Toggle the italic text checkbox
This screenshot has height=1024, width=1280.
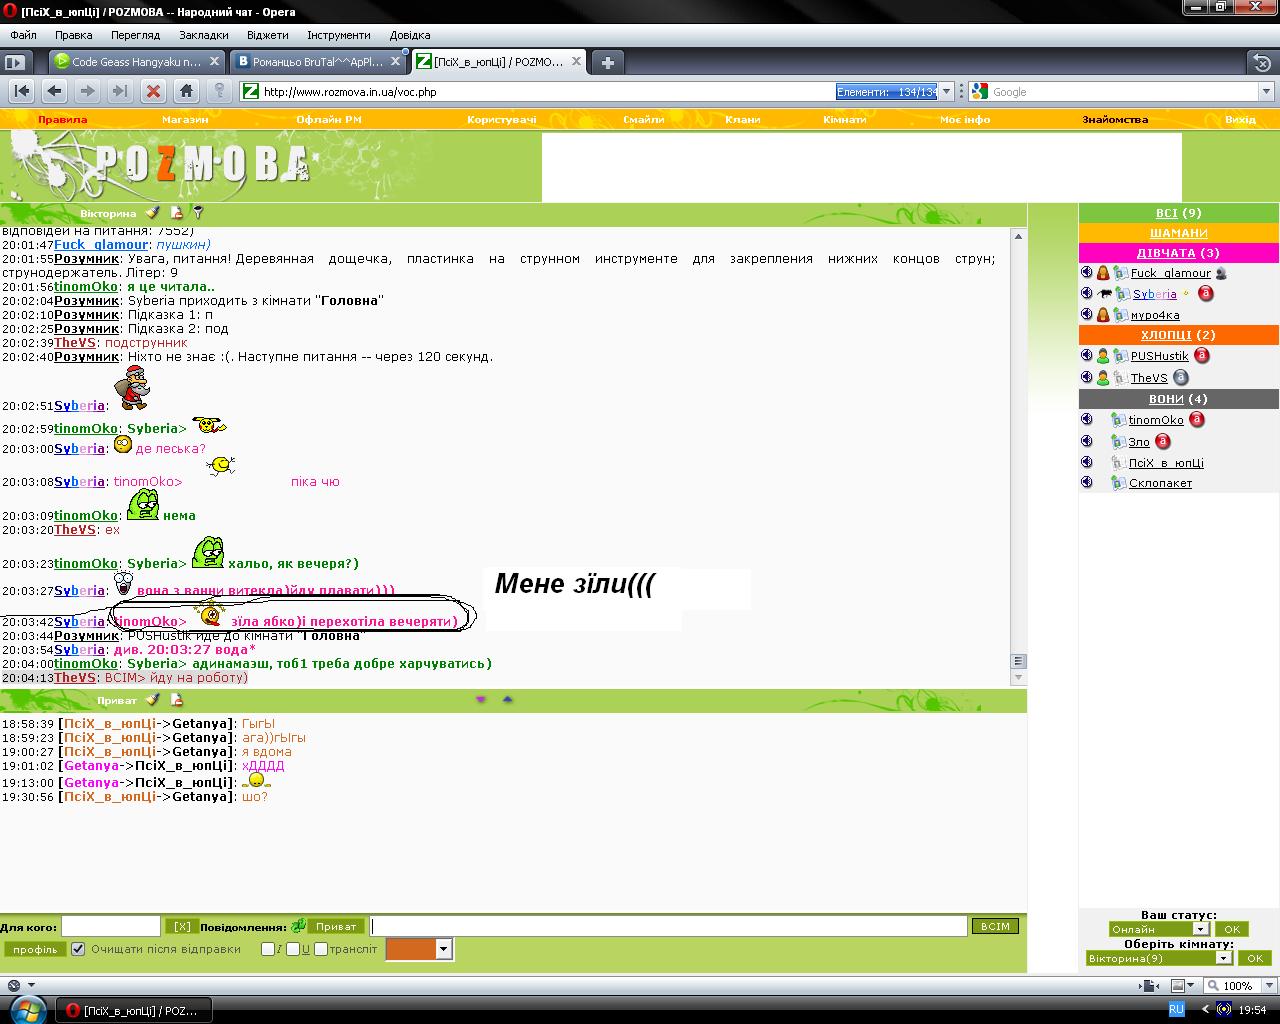268,949
